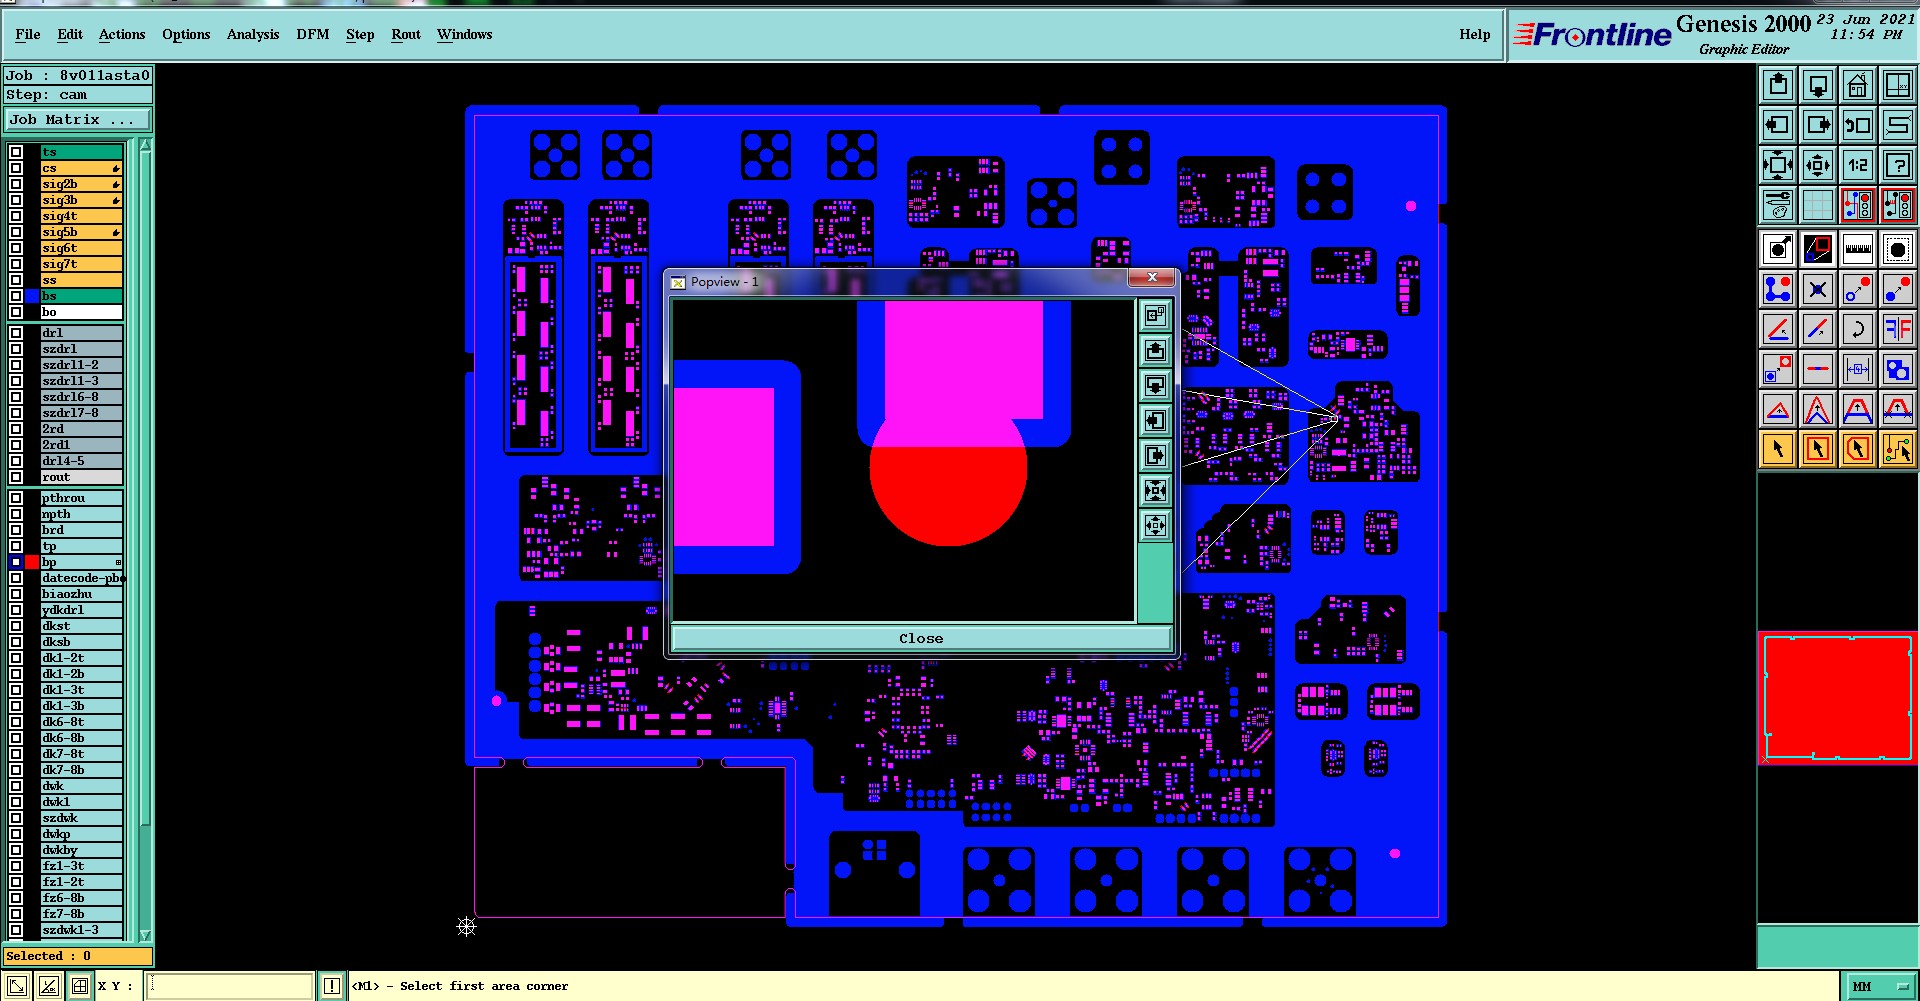The width and height of the screenshot is (1920, 1001).
Task: Click the ruler measure tool icon
Action: (1857, 249)
